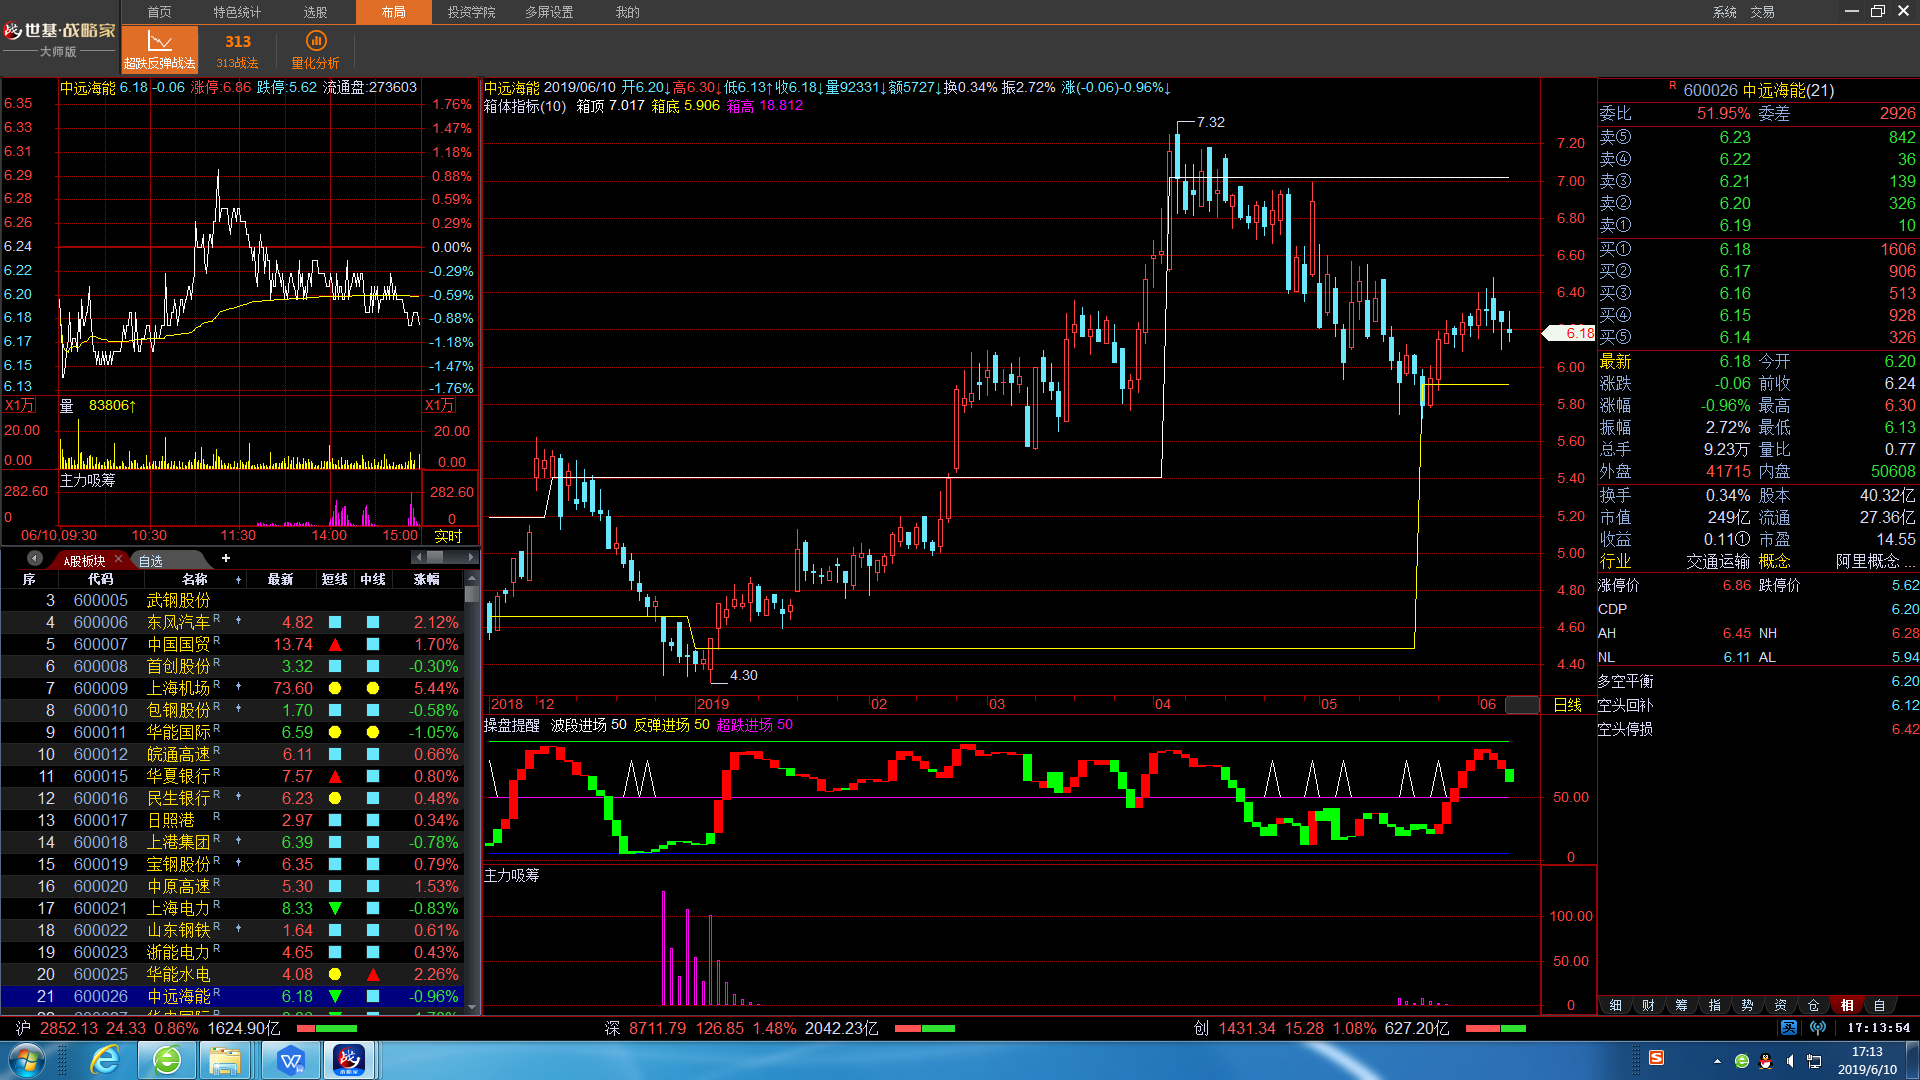Go to the 首页 tab
Viewport: 1920px width, 1080px height.
point(159,12)
